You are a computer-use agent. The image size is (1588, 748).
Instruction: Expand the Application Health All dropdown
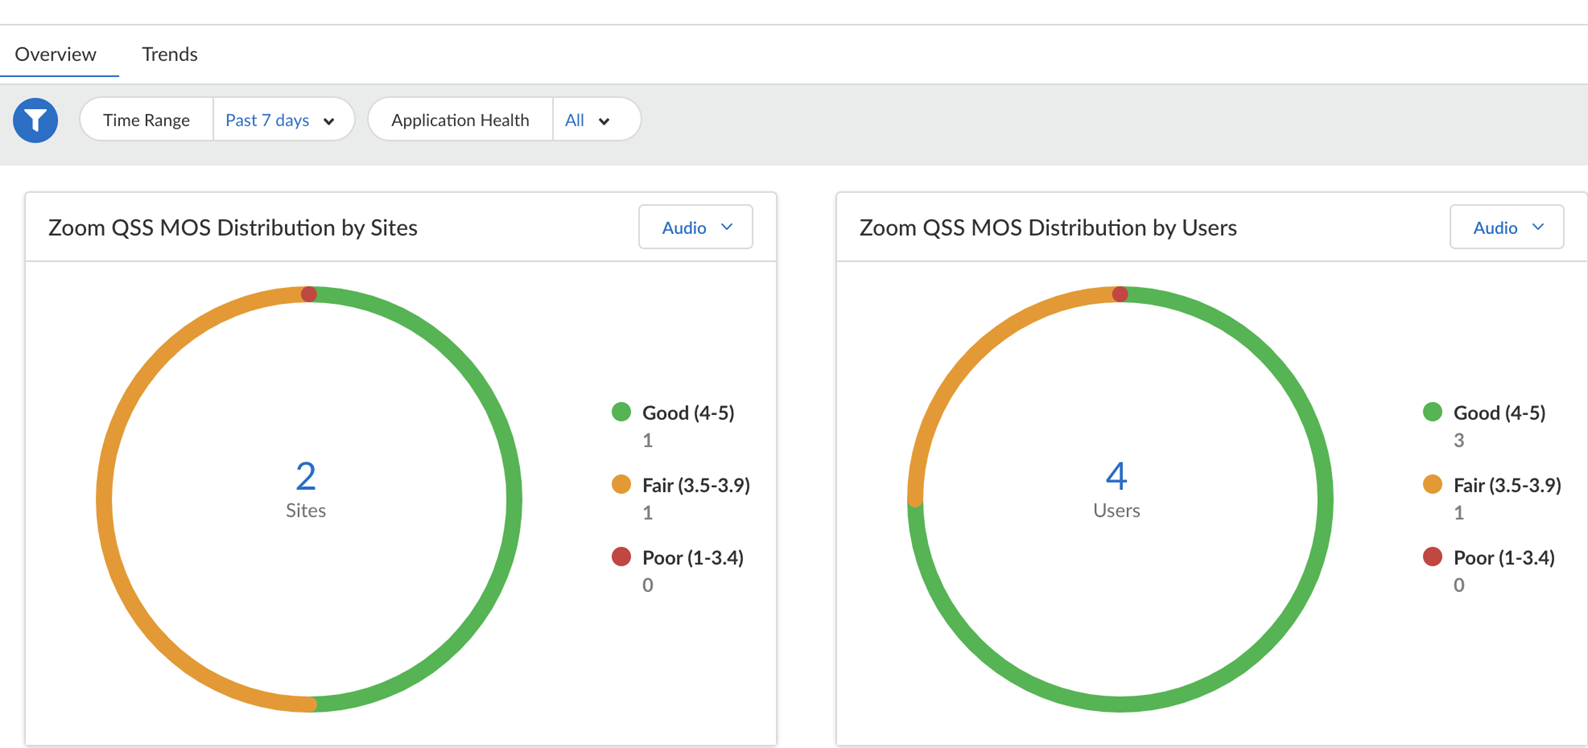pyautogui.click(x=588, y=120)
